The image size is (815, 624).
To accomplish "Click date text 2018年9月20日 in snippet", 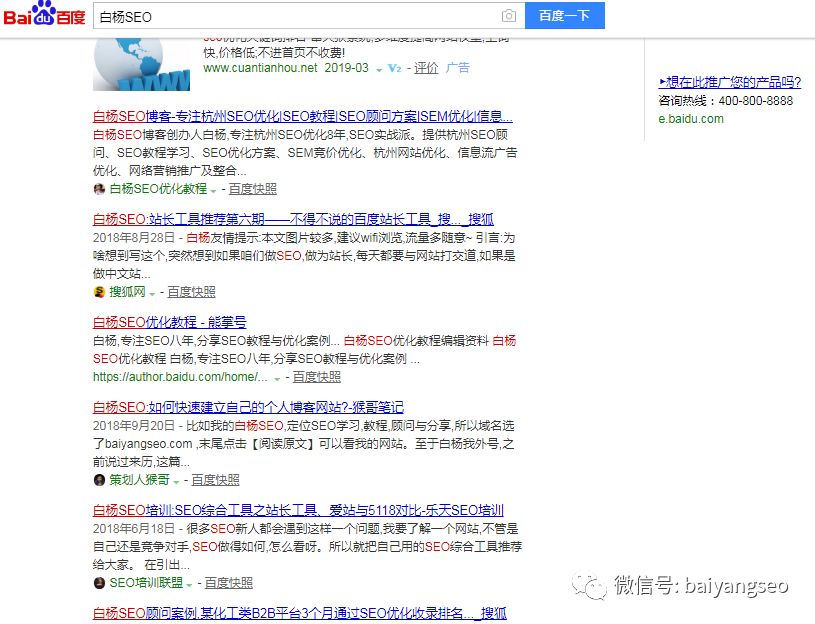I will (134, 426).
